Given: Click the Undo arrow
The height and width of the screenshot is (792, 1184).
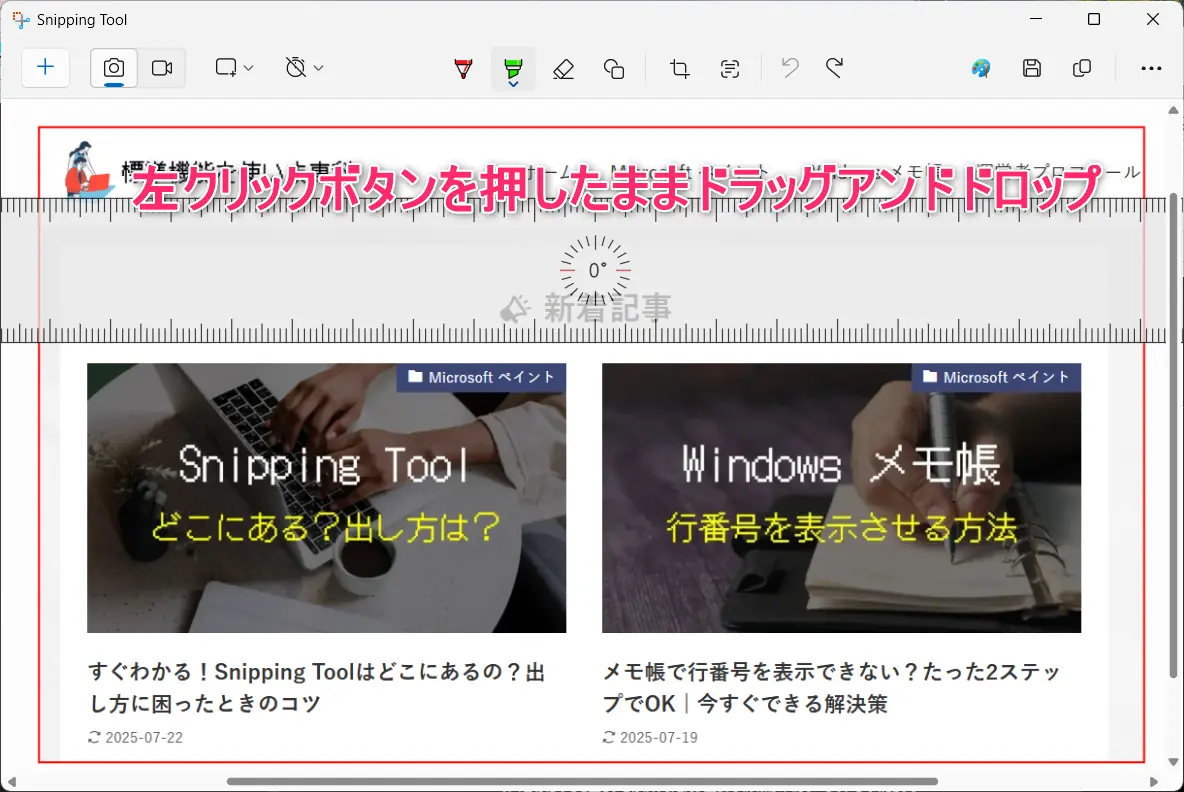Looking at the screenshot, I should (x=790, y=69).
